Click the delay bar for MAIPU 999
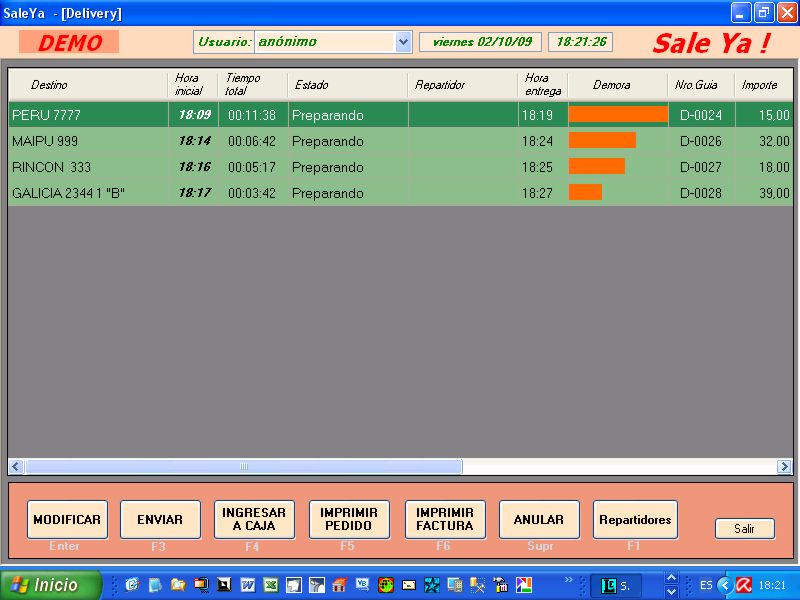Screen dimensions: 800x600 [603, 140]
